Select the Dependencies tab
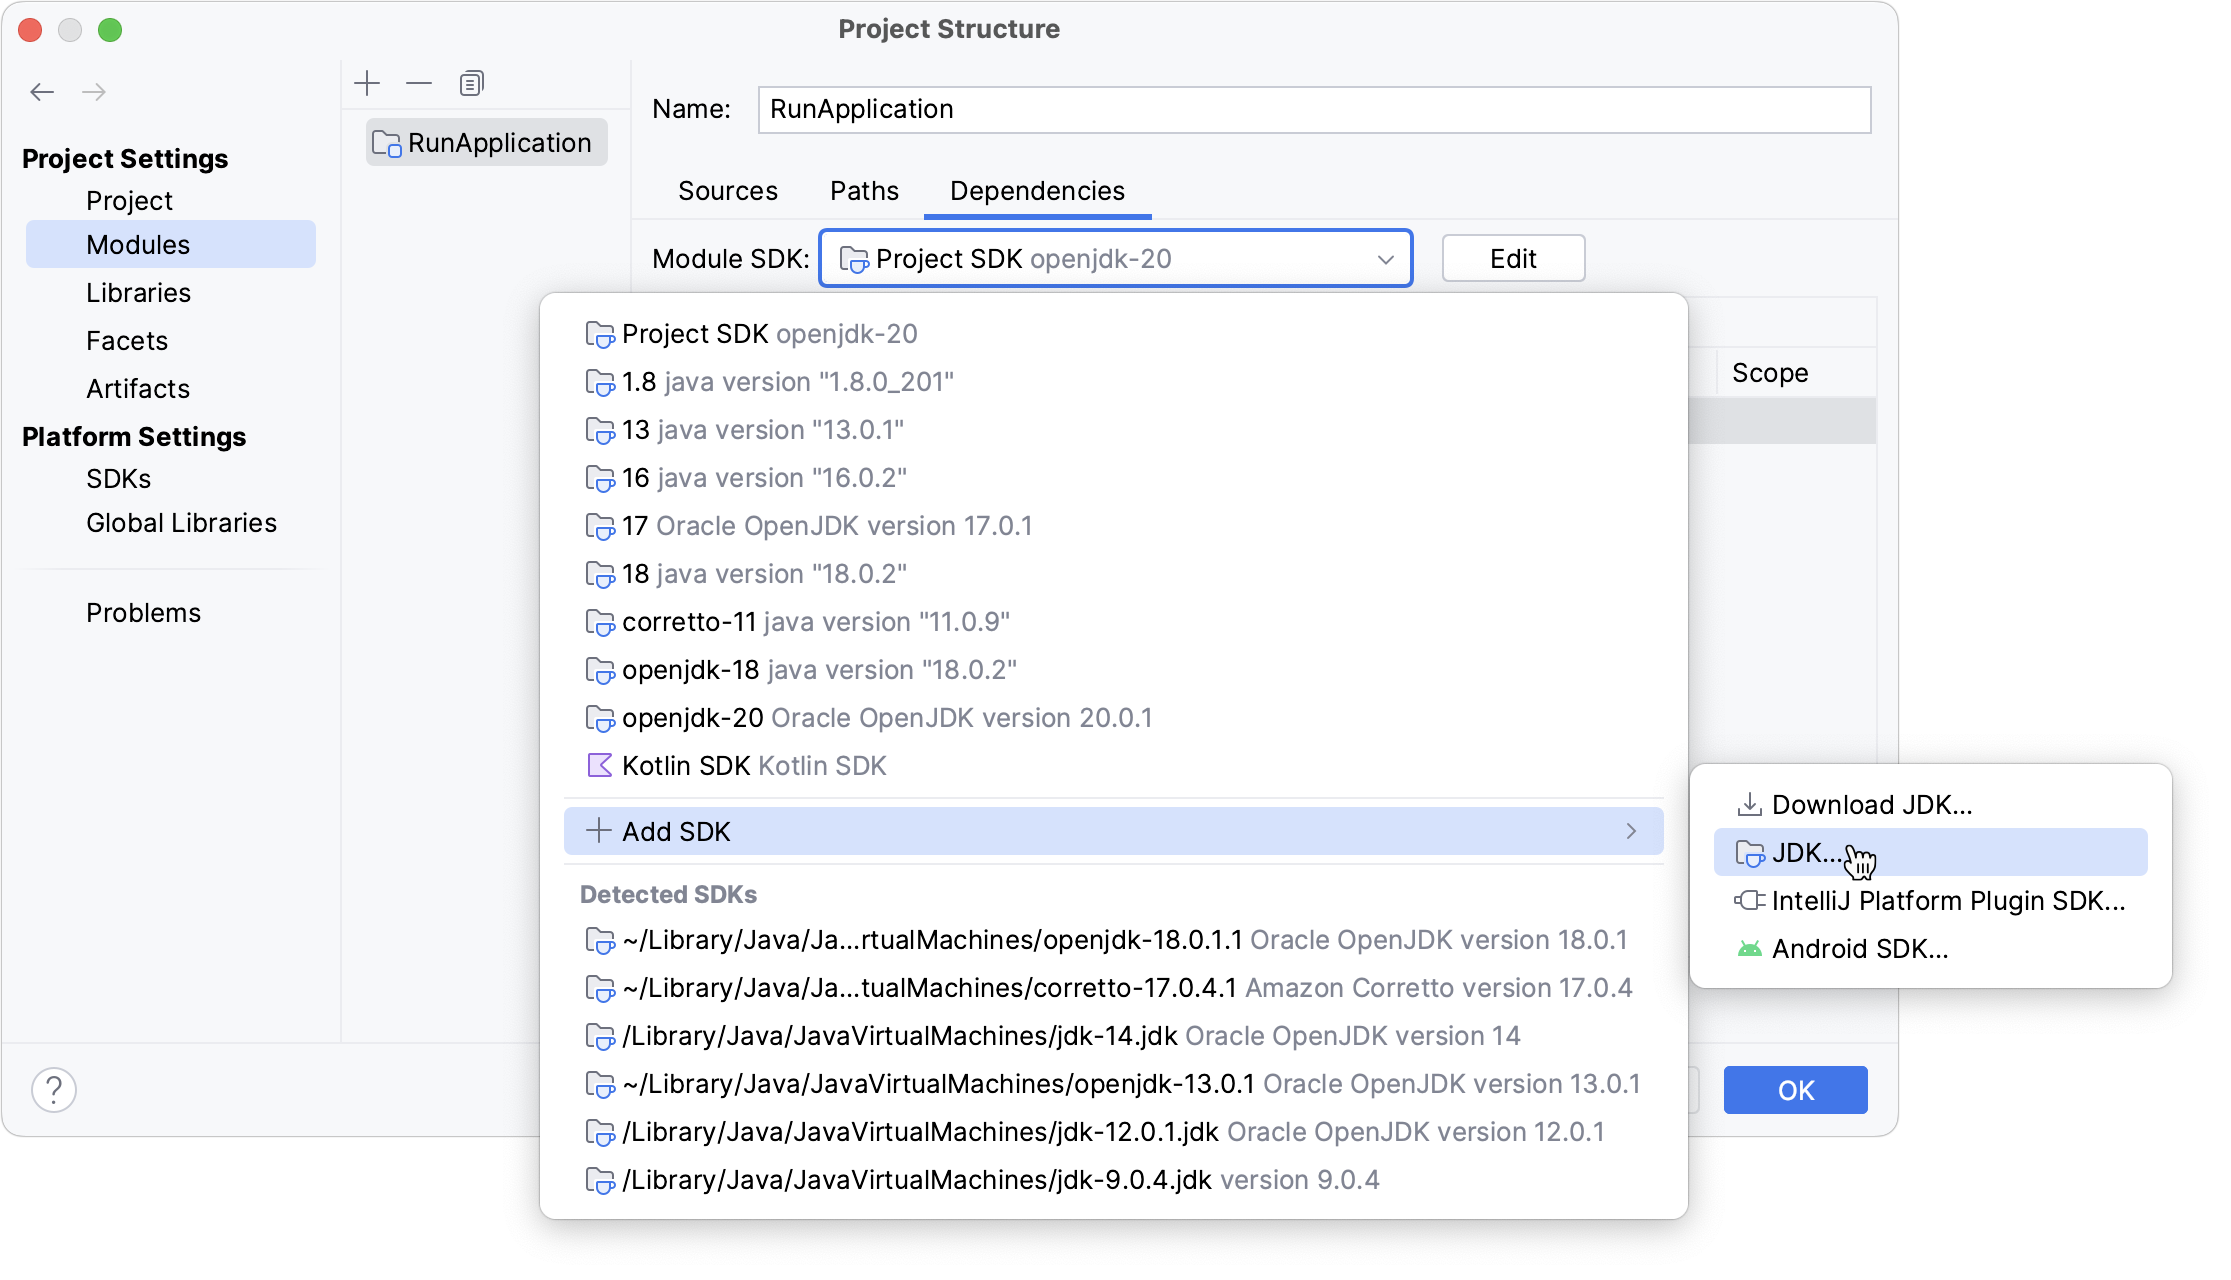 [x=1037, y=189]
